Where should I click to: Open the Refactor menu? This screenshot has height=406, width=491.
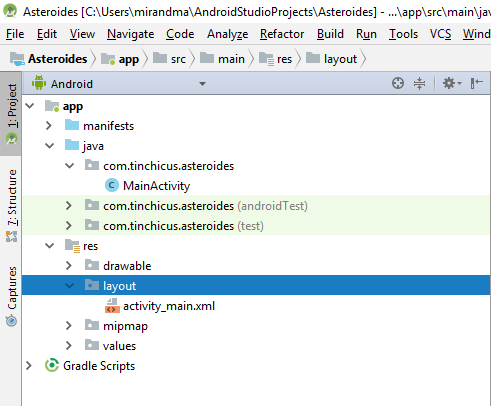pos(282,34)
